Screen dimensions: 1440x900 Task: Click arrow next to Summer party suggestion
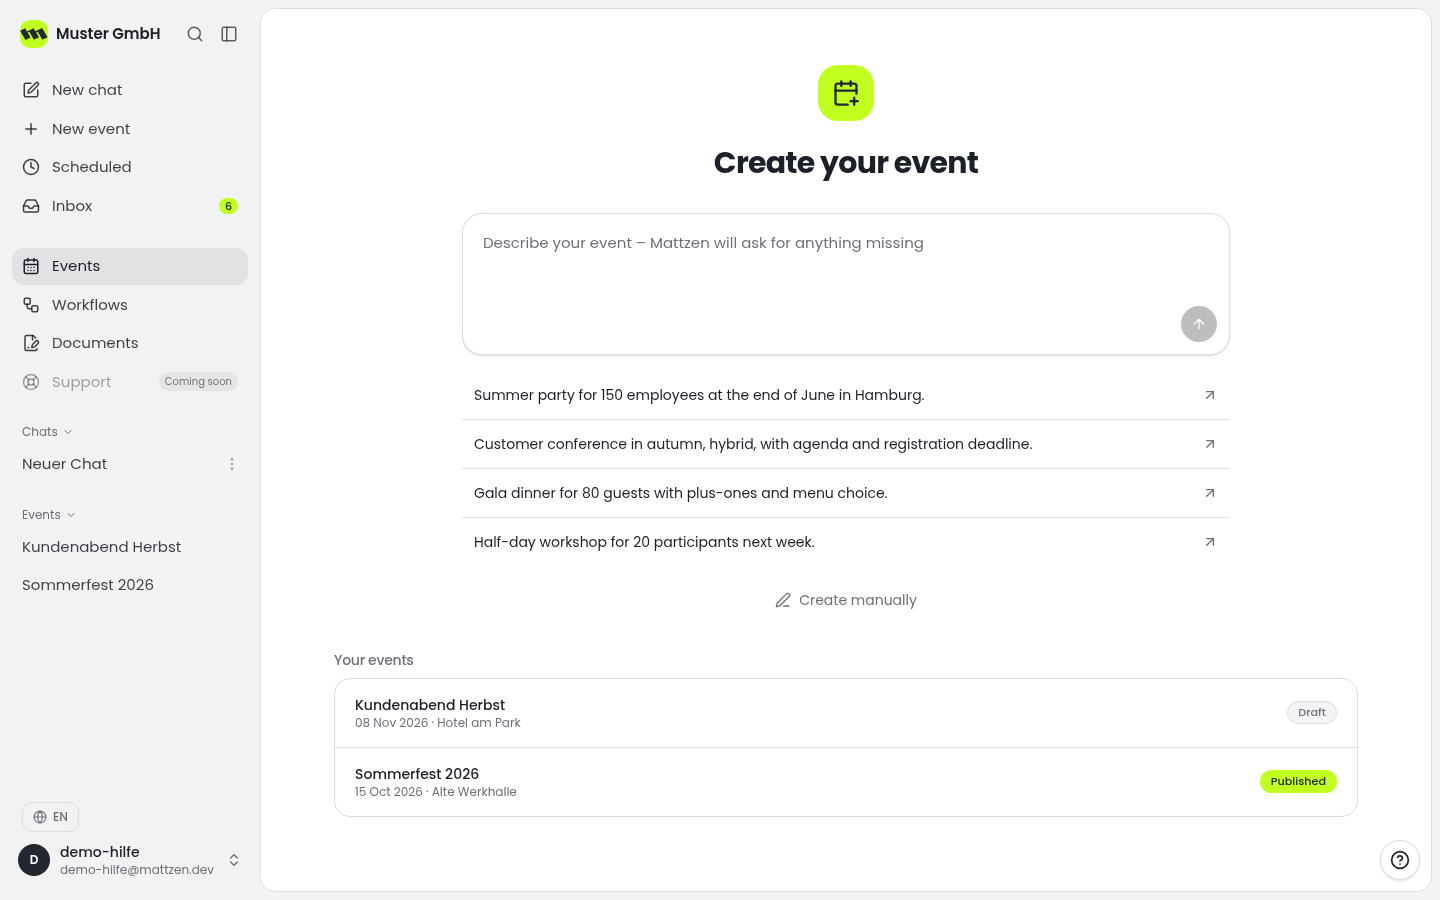tap(1210, 395)
